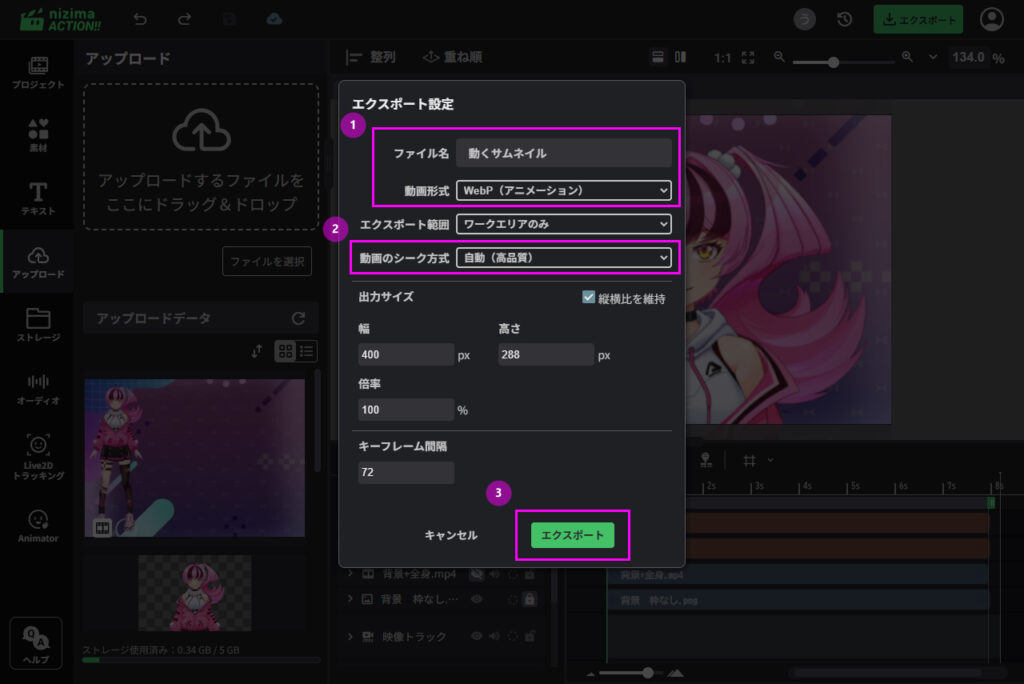Switch upload data to list view

click(307, 351)
